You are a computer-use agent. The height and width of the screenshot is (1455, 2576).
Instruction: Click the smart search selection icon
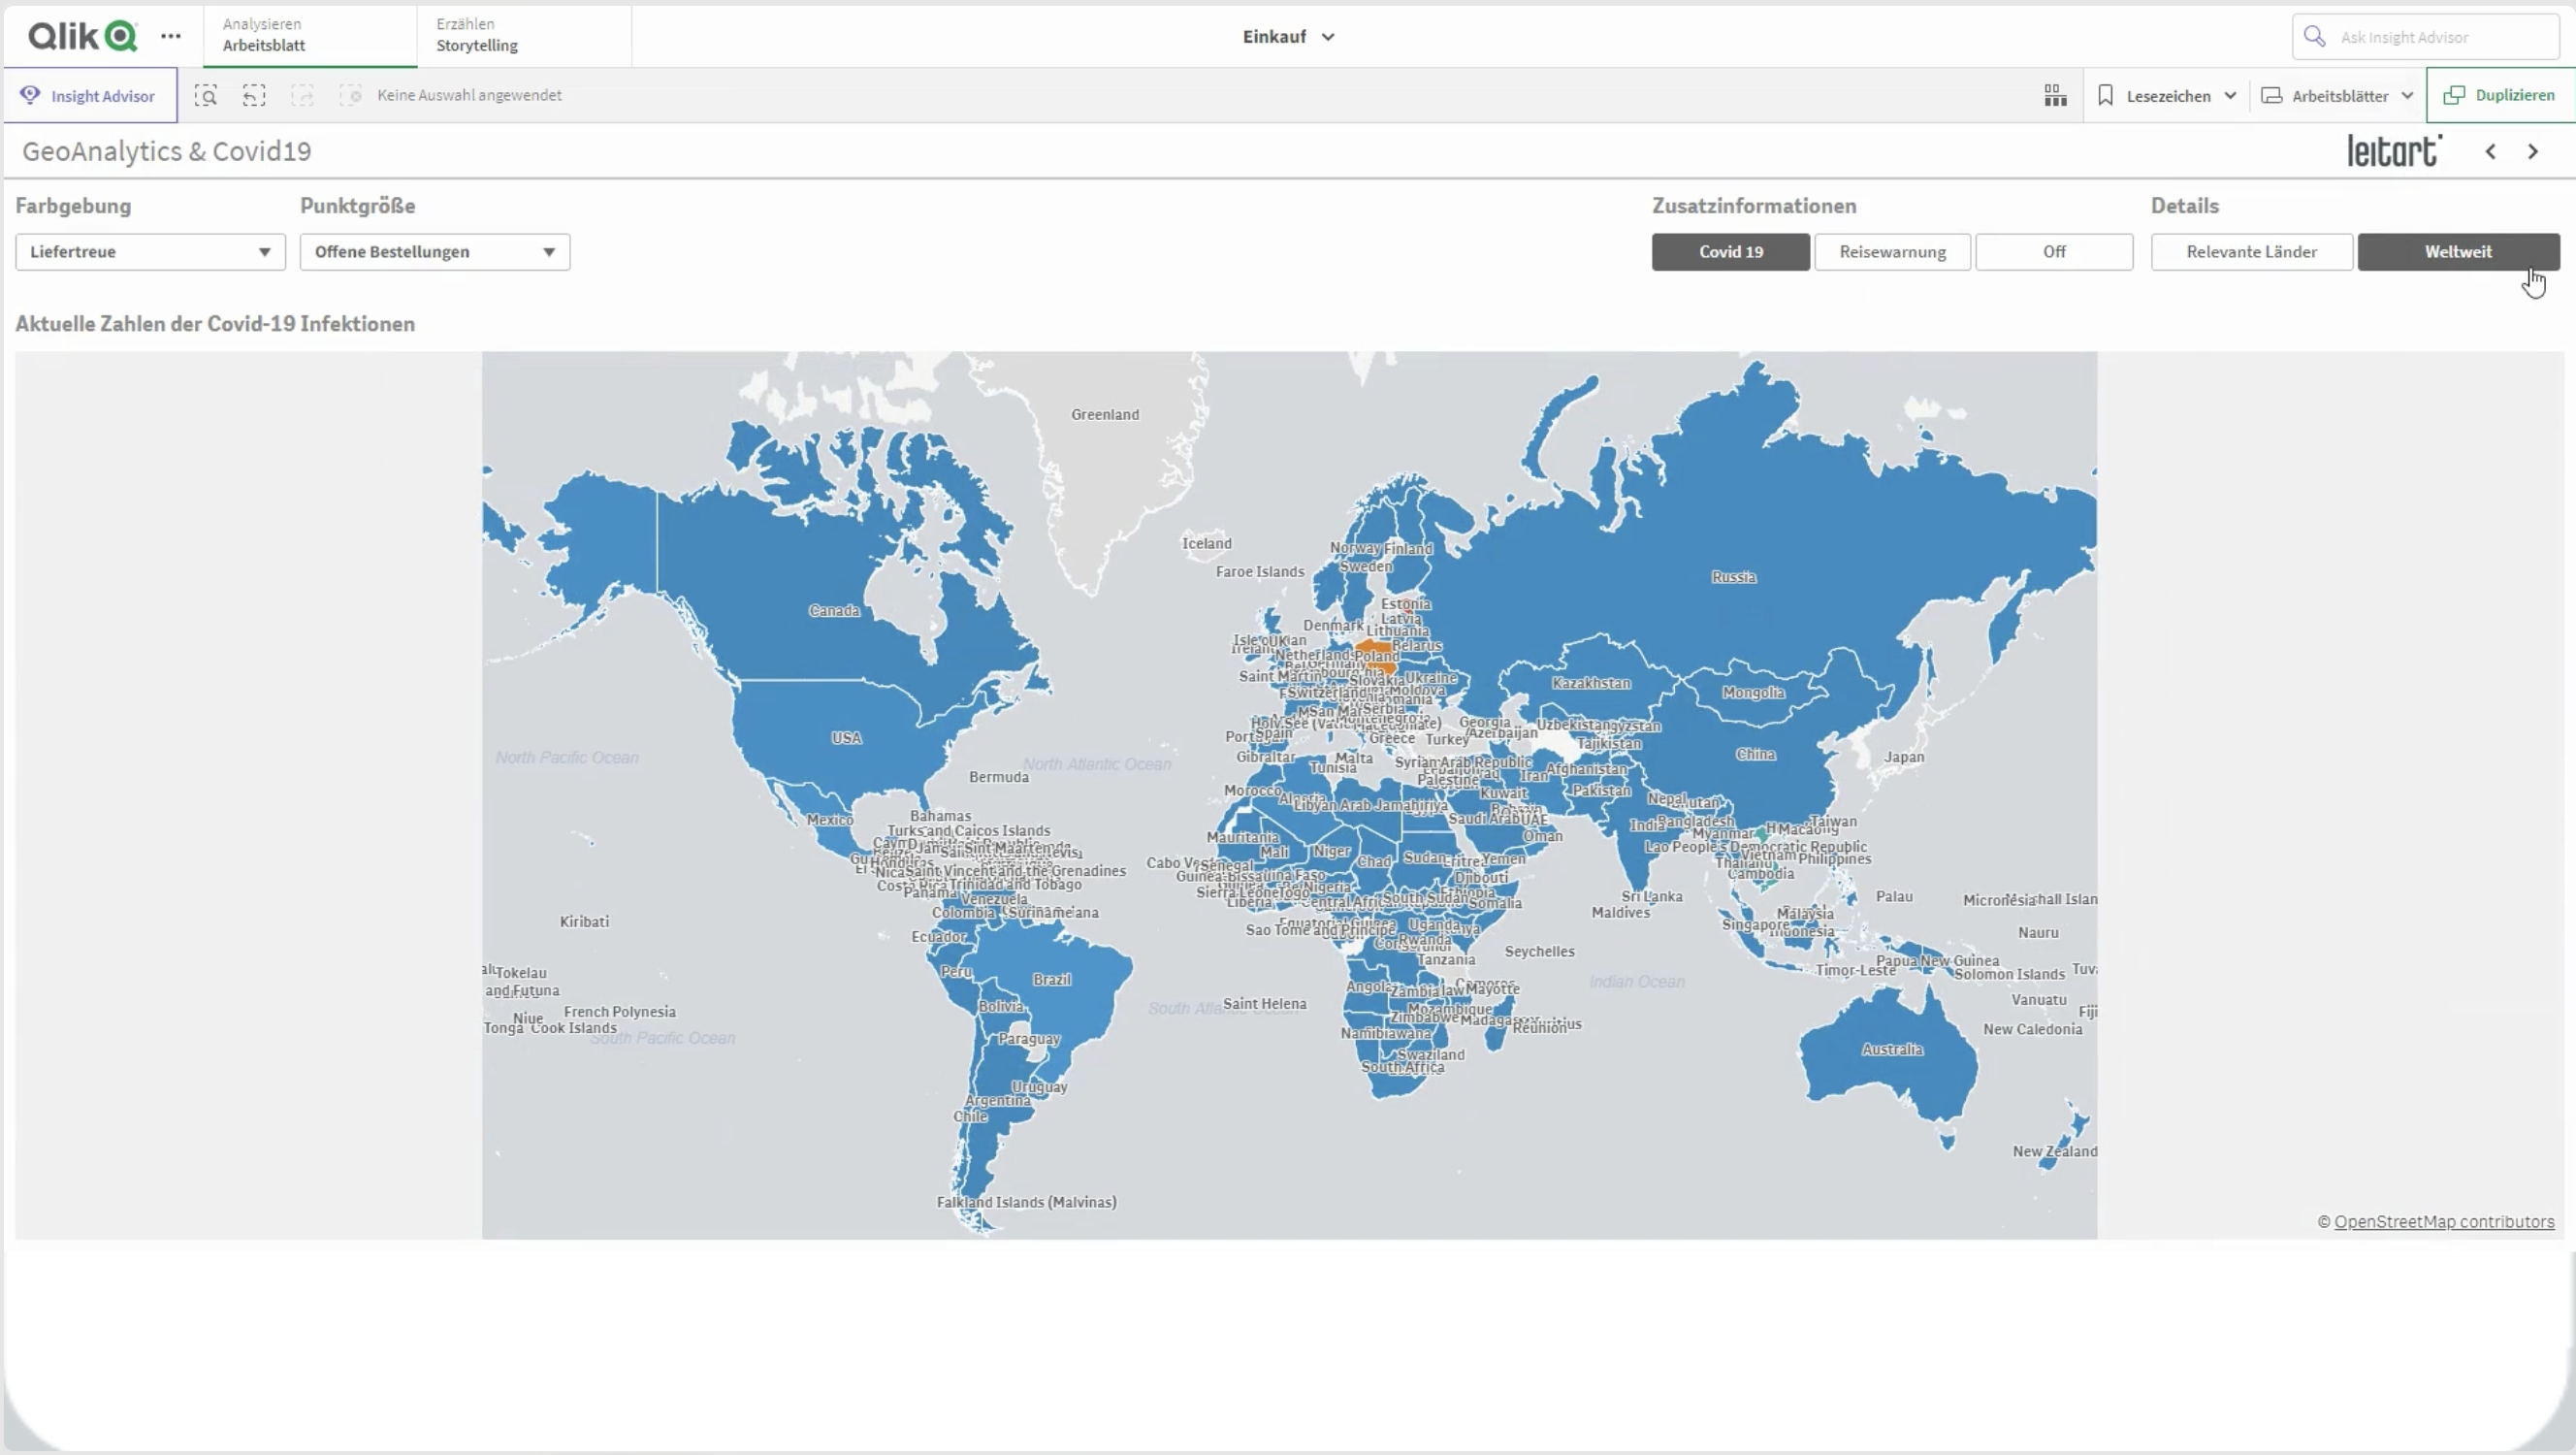point(206,95)
